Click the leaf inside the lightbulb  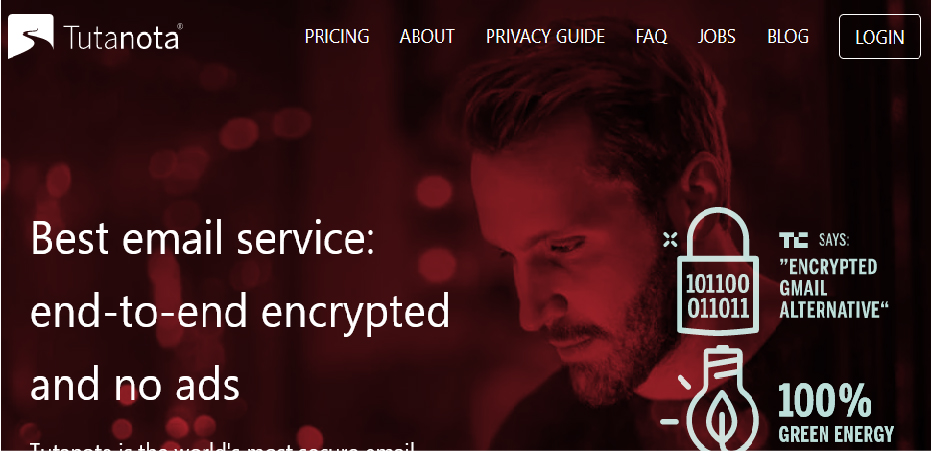(722, 419)
